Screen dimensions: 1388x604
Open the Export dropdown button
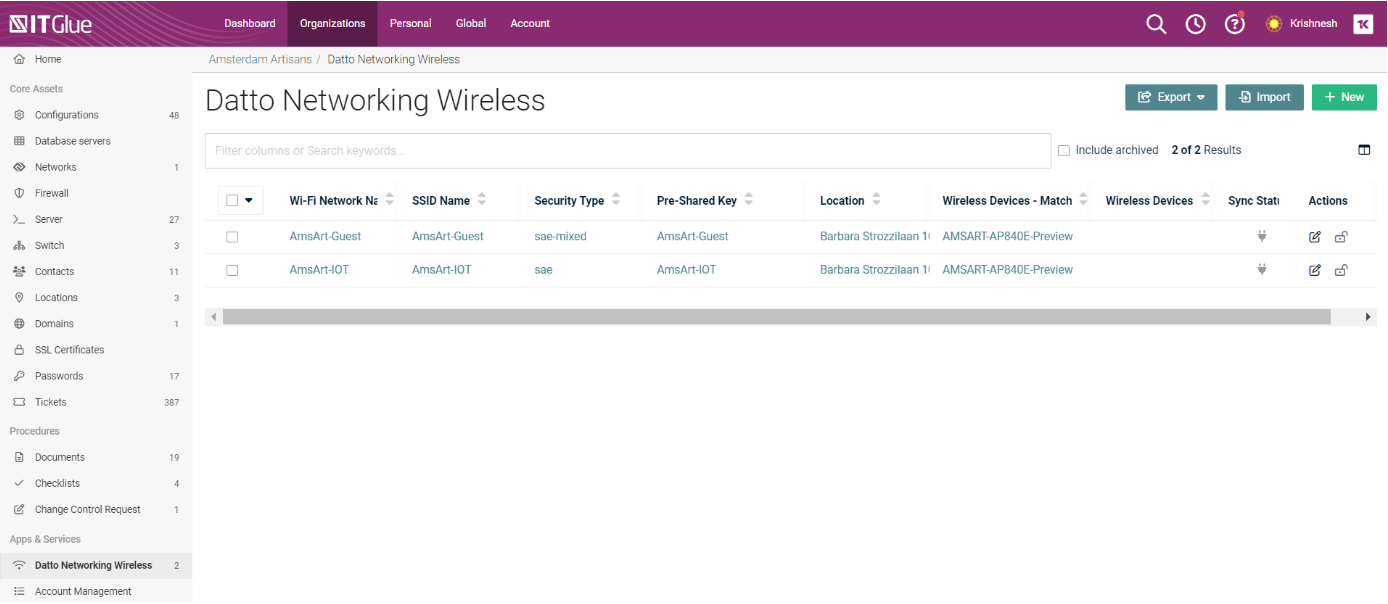pos(1171,97)
